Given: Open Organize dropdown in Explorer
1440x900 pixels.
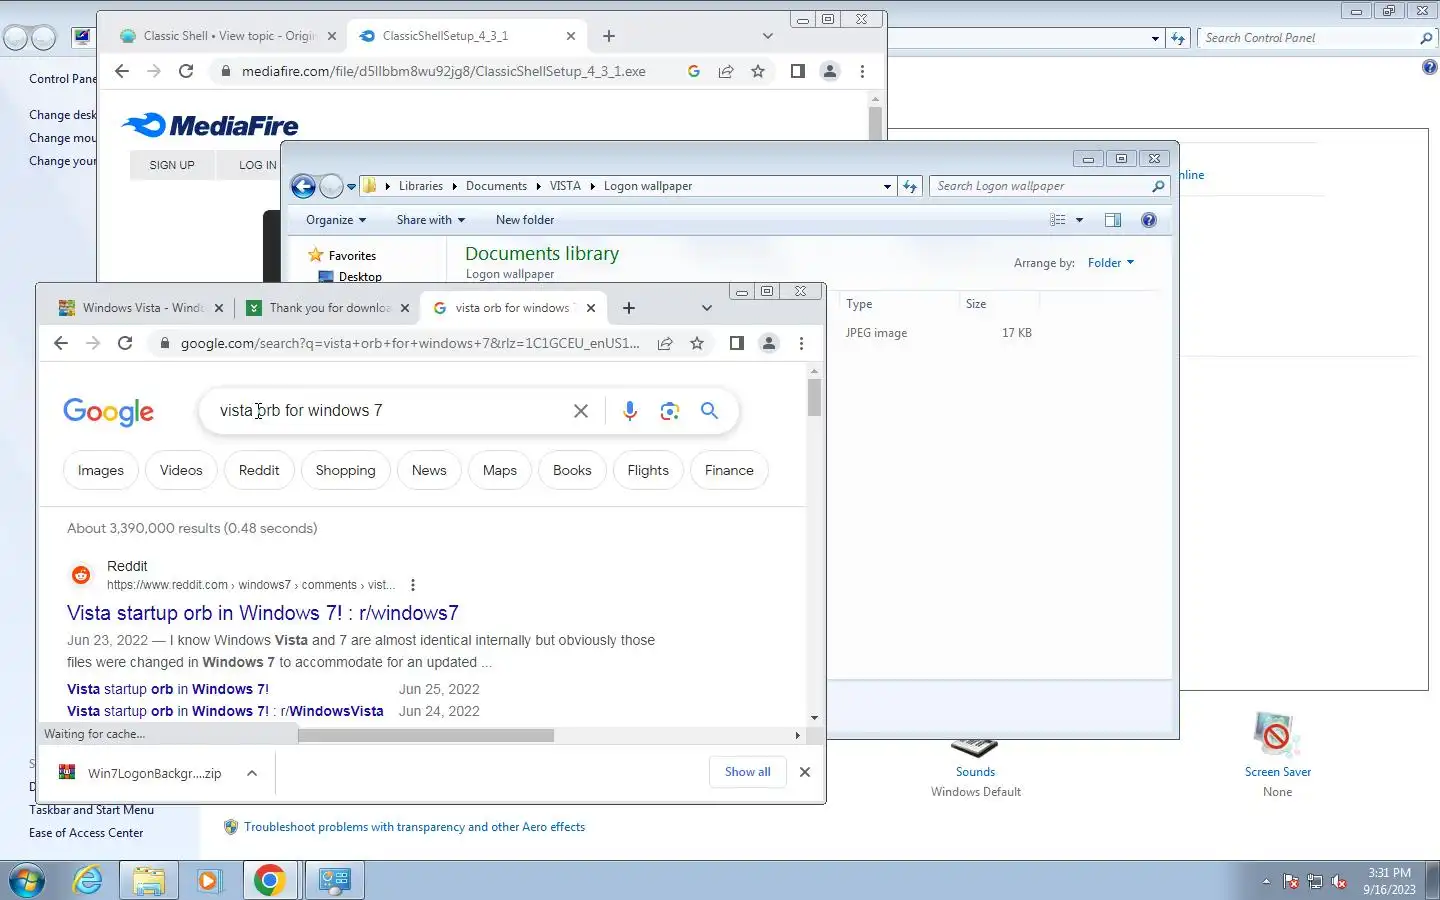Looking at the screenshot, I should pyautogui.click(x=336, y=220).
